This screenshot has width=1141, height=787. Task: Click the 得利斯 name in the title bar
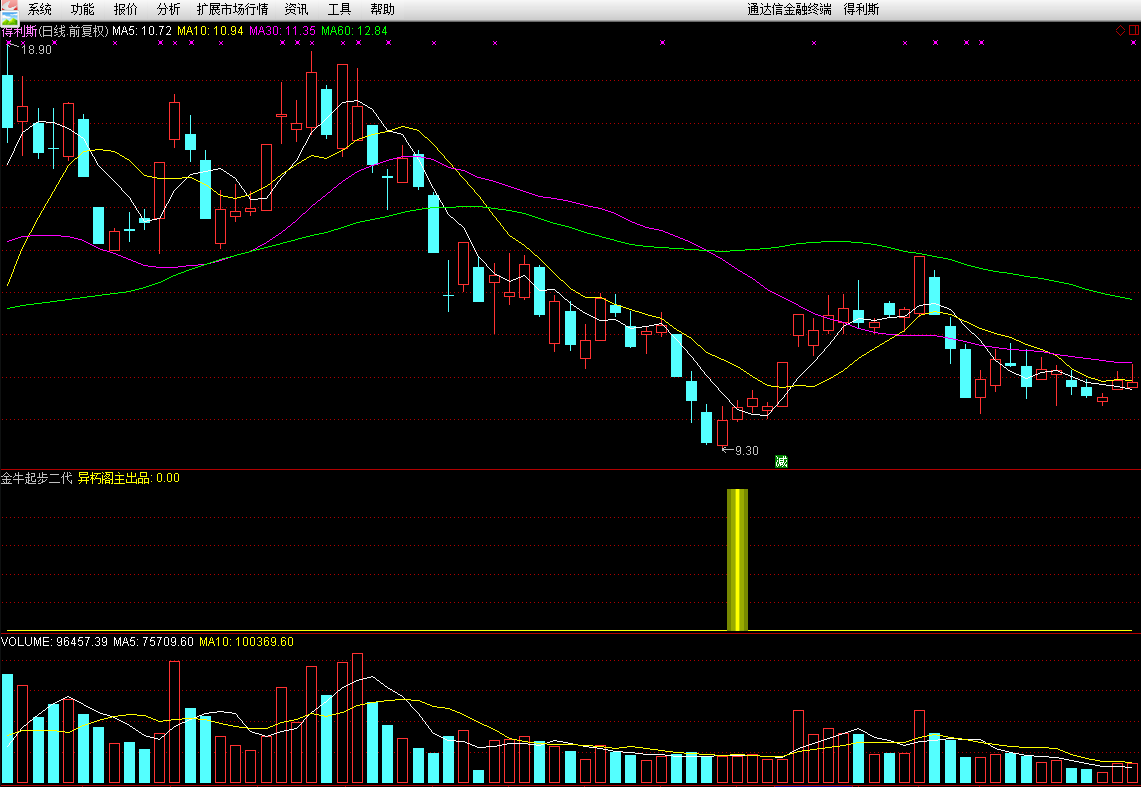tap(862, 9)
